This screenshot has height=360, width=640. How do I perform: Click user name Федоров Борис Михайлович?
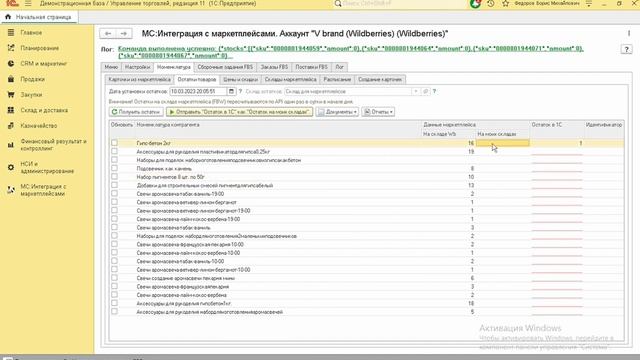[547, 4]
